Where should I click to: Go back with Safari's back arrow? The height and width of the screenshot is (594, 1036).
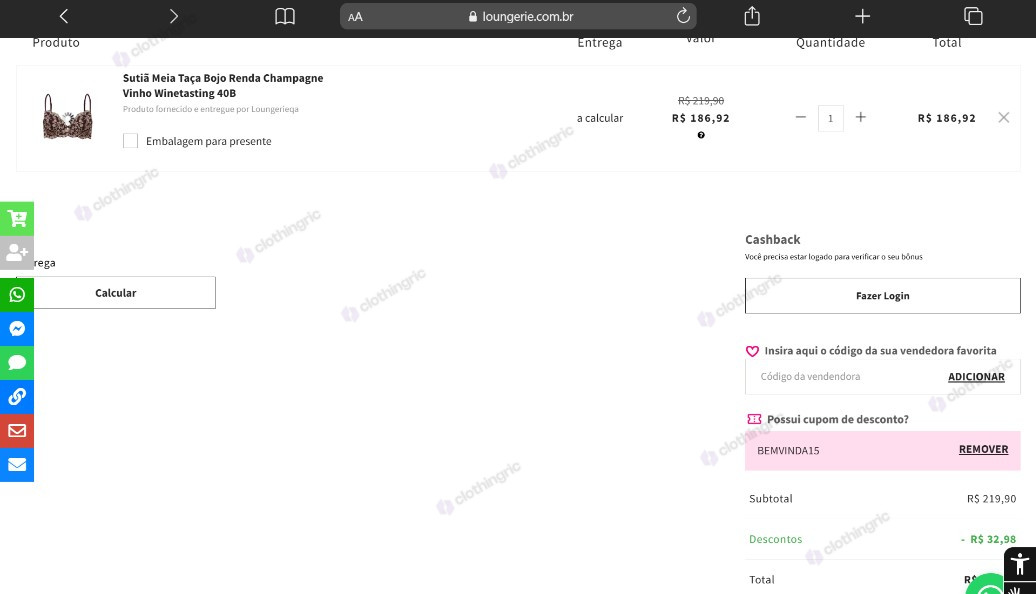[x=64, y=16]
